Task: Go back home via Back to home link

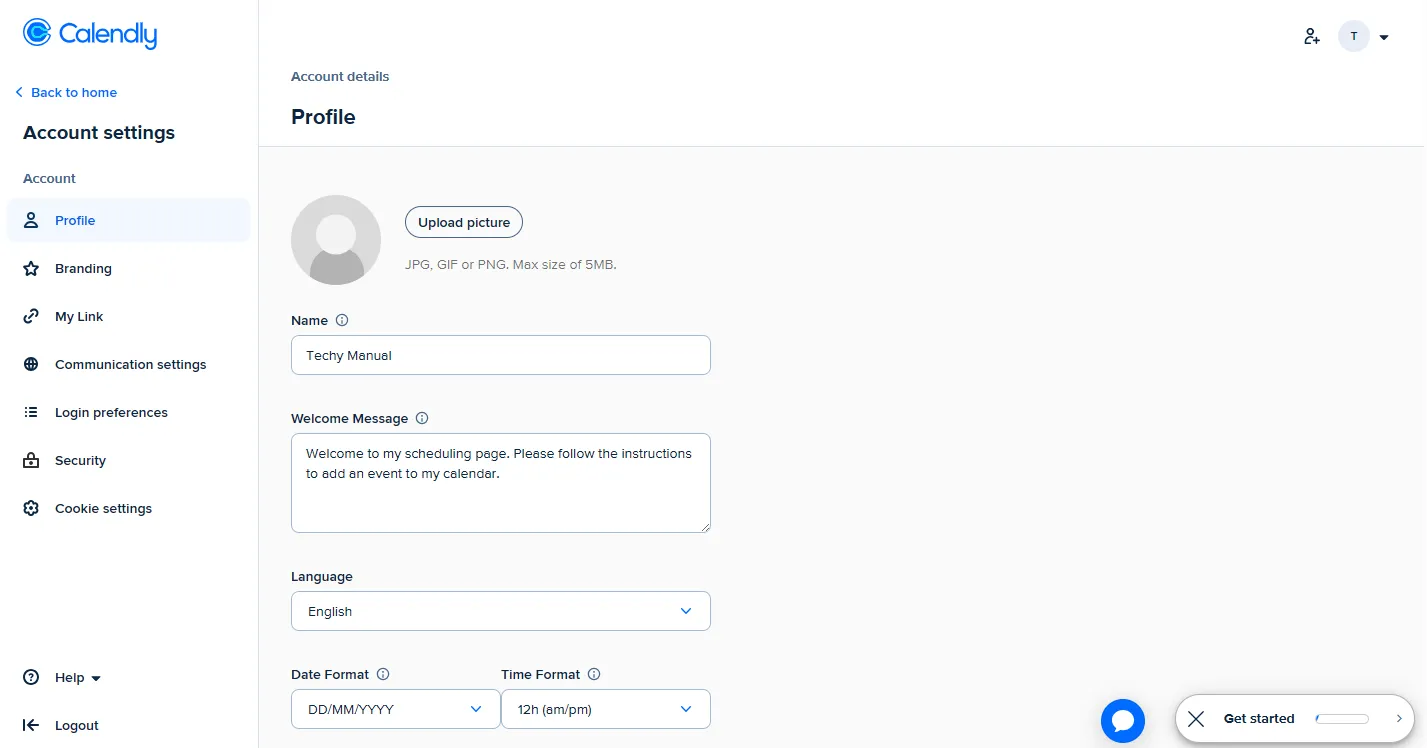Action: [x=66, y=92]
